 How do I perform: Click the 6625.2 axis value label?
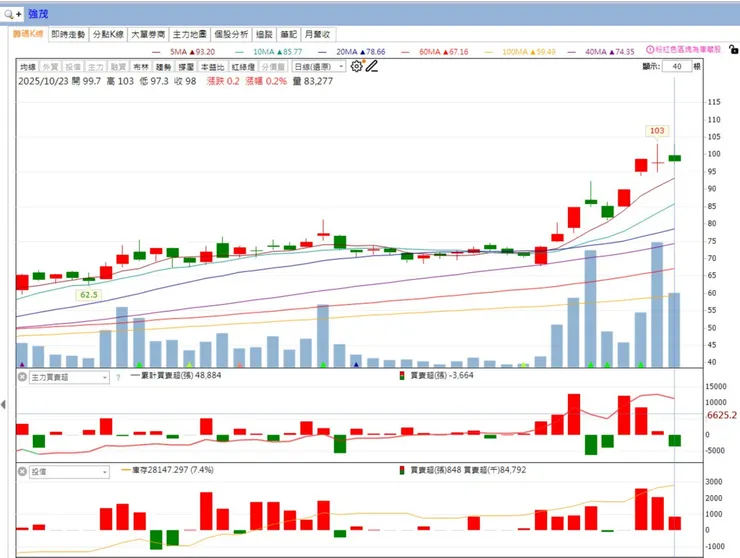click(722, 415)
